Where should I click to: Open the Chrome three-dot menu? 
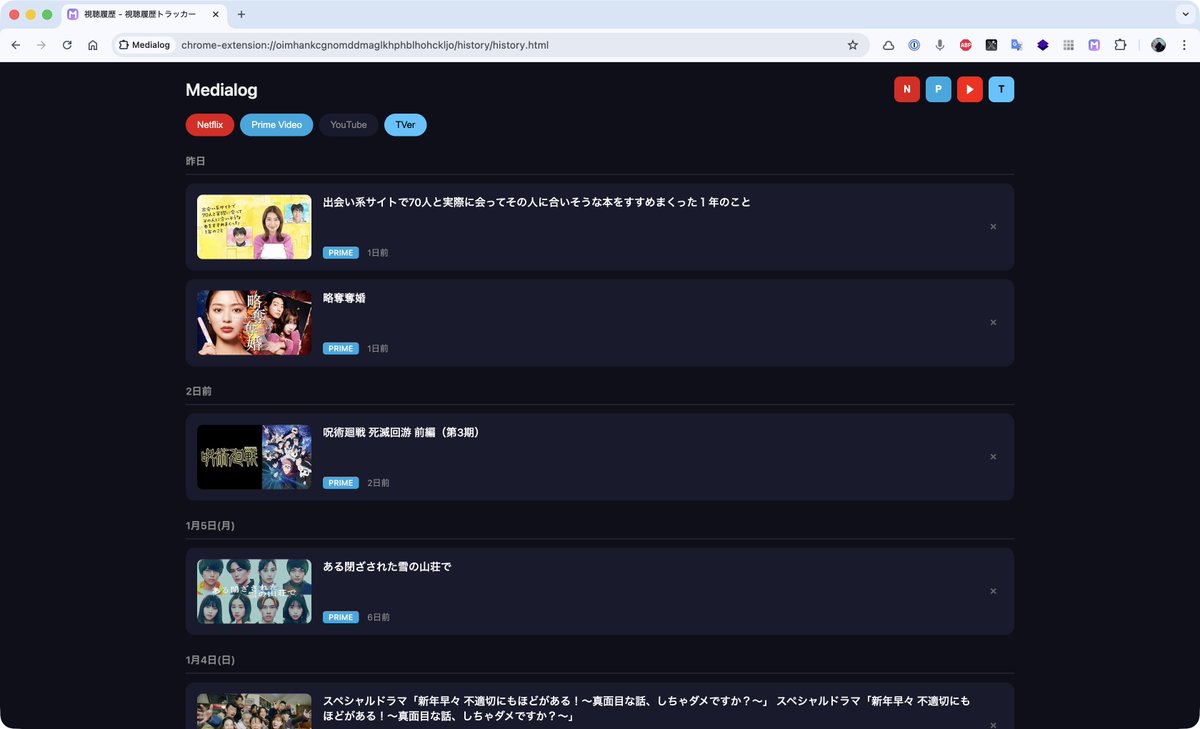(x=1183, y=46)
